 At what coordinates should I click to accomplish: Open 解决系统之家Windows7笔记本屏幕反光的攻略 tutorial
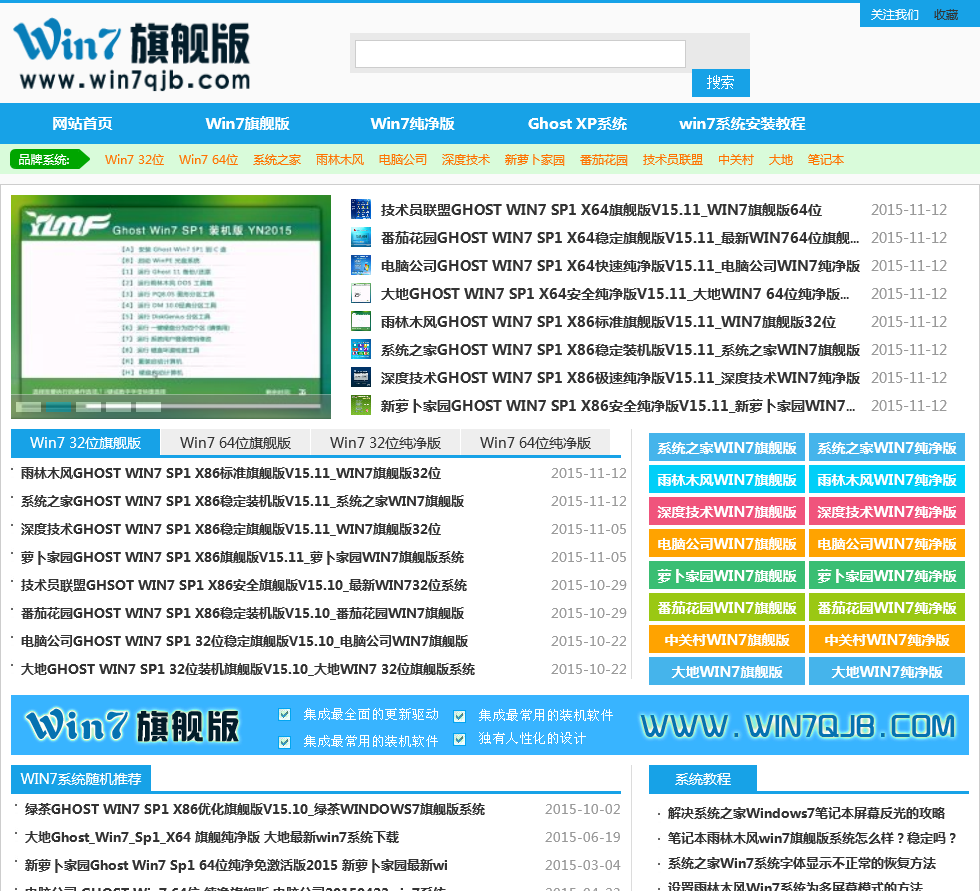806,812
